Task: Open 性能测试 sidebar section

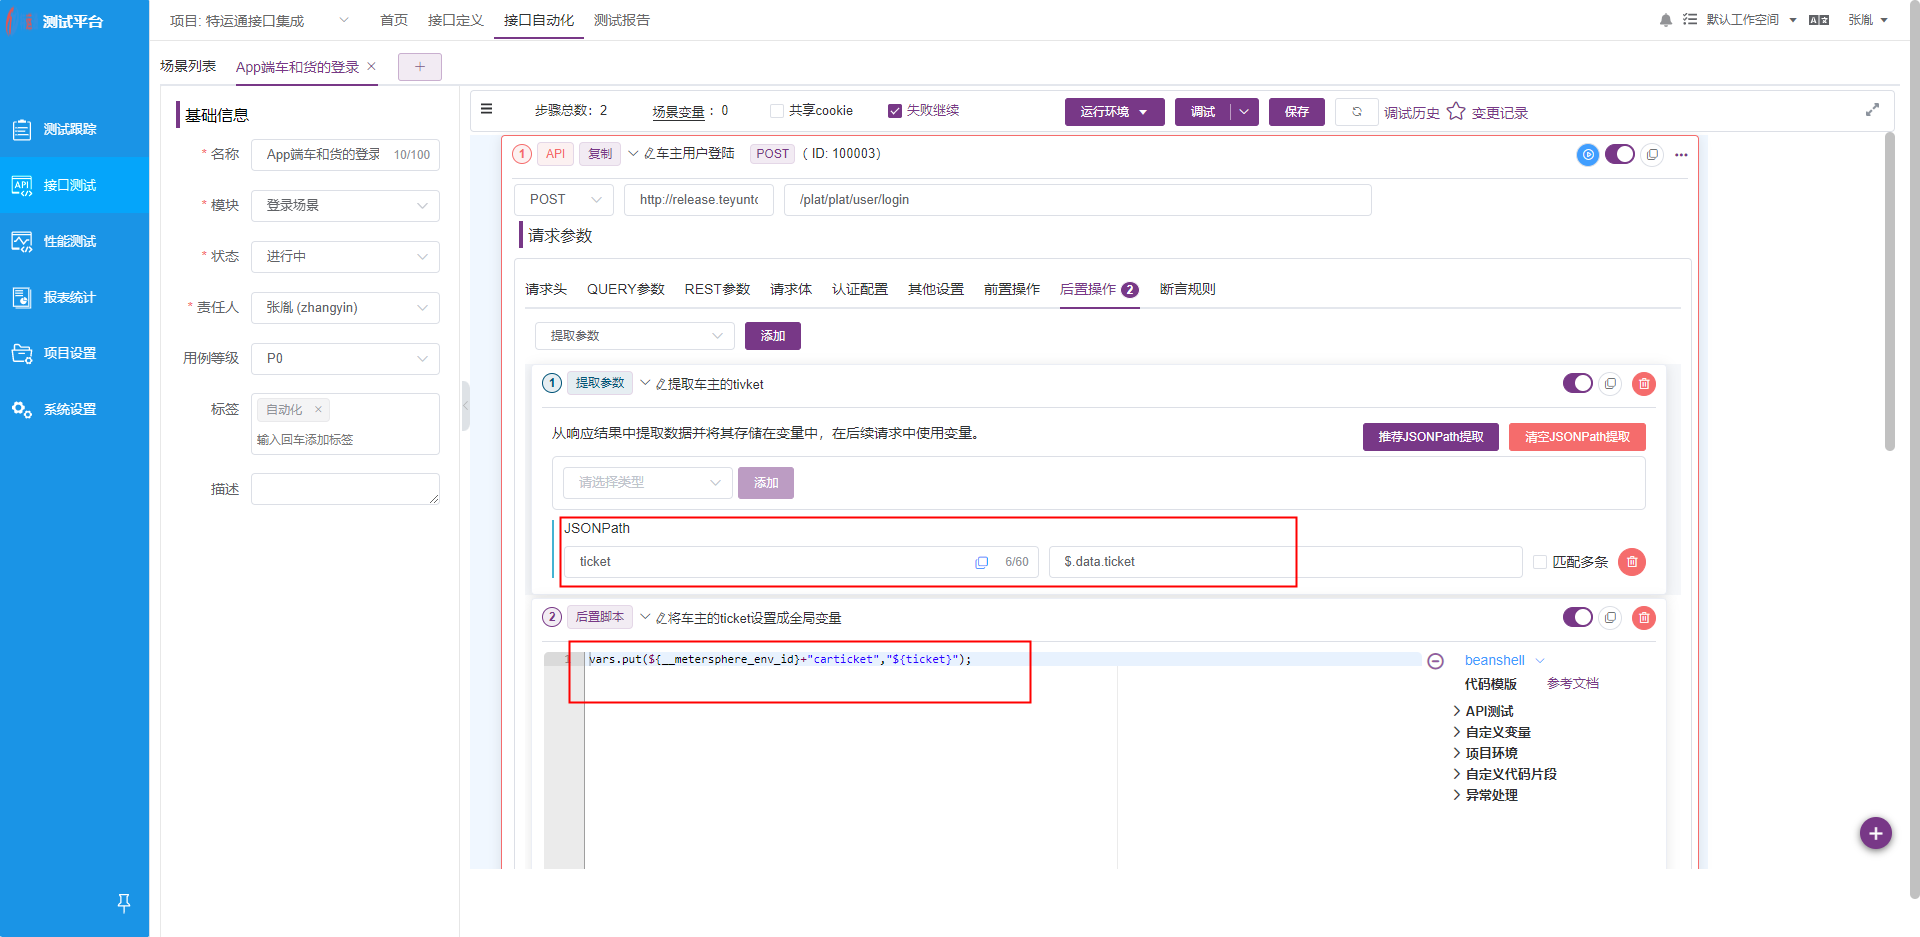Action: point(74,241)
